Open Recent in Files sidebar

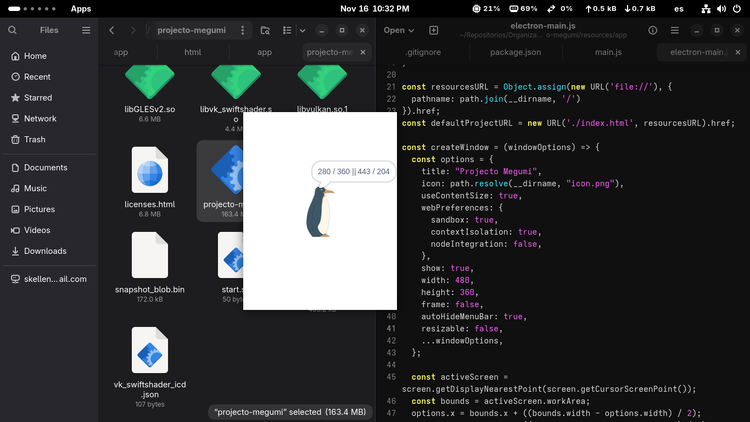[49, 77]
